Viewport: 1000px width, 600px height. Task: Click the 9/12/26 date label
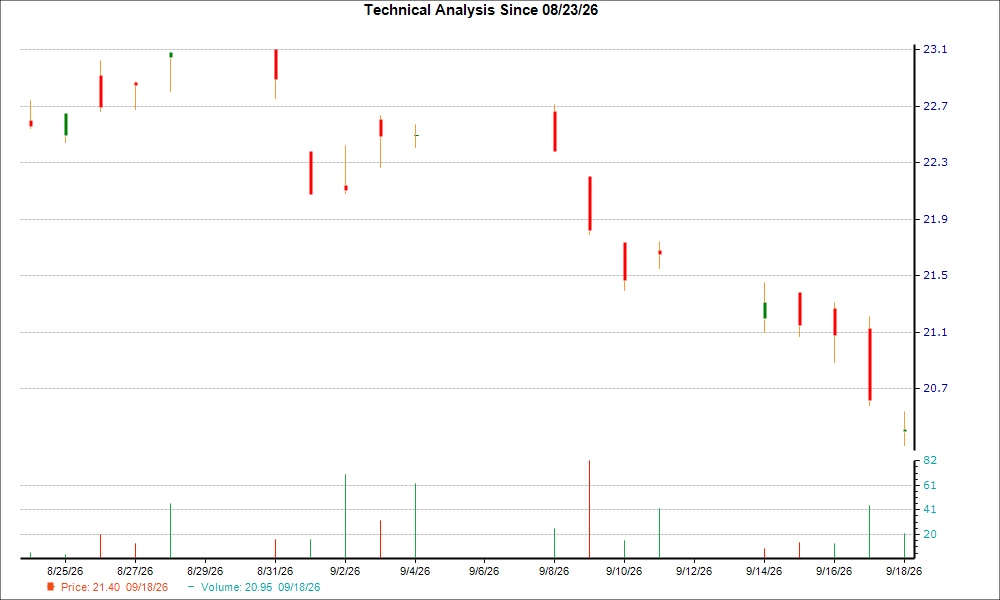(x=694, y=571)
